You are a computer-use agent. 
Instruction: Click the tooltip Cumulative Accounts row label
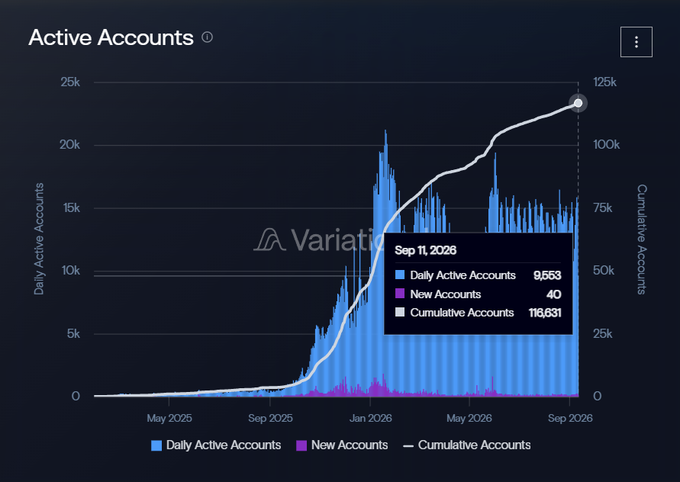pyautogui.click(x=462, y=313)
